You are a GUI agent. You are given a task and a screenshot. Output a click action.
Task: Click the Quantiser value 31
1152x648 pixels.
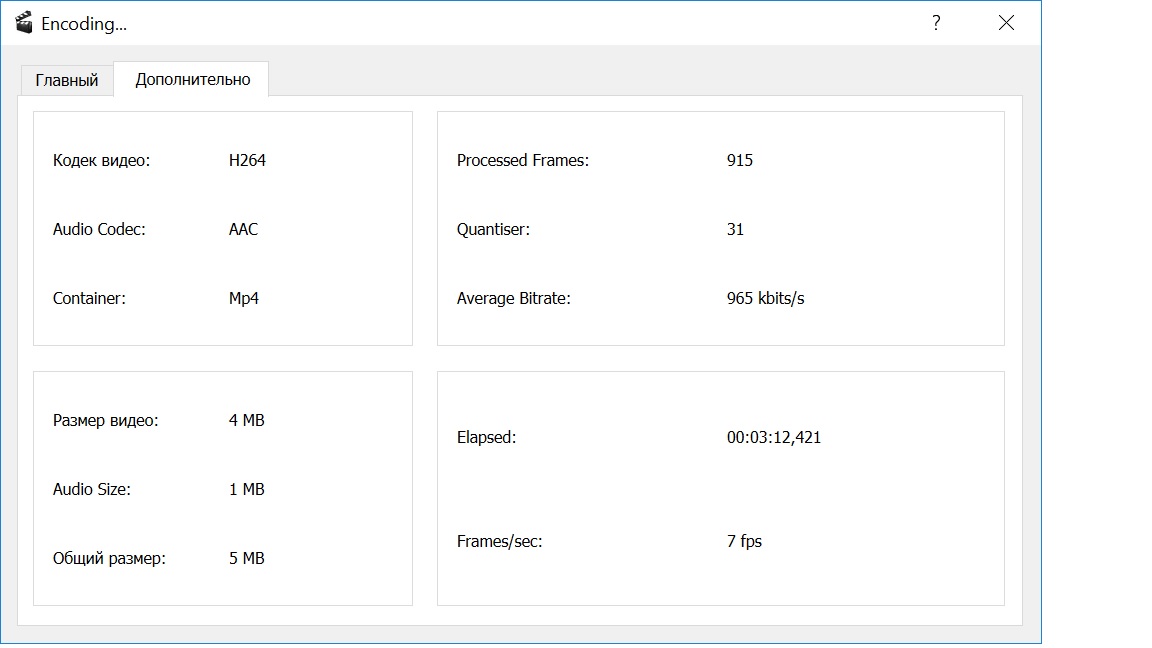point(735,229)
